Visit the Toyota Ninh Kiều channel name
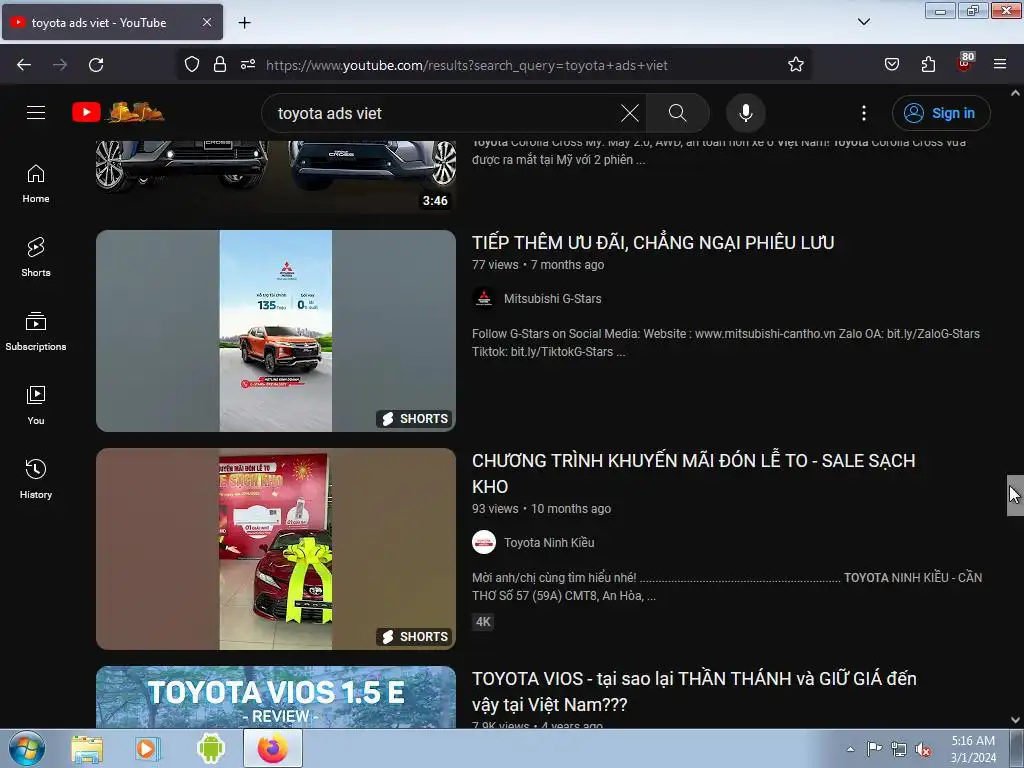Image resolution: width=1024 pixels, height=768 pixels. 549,543
